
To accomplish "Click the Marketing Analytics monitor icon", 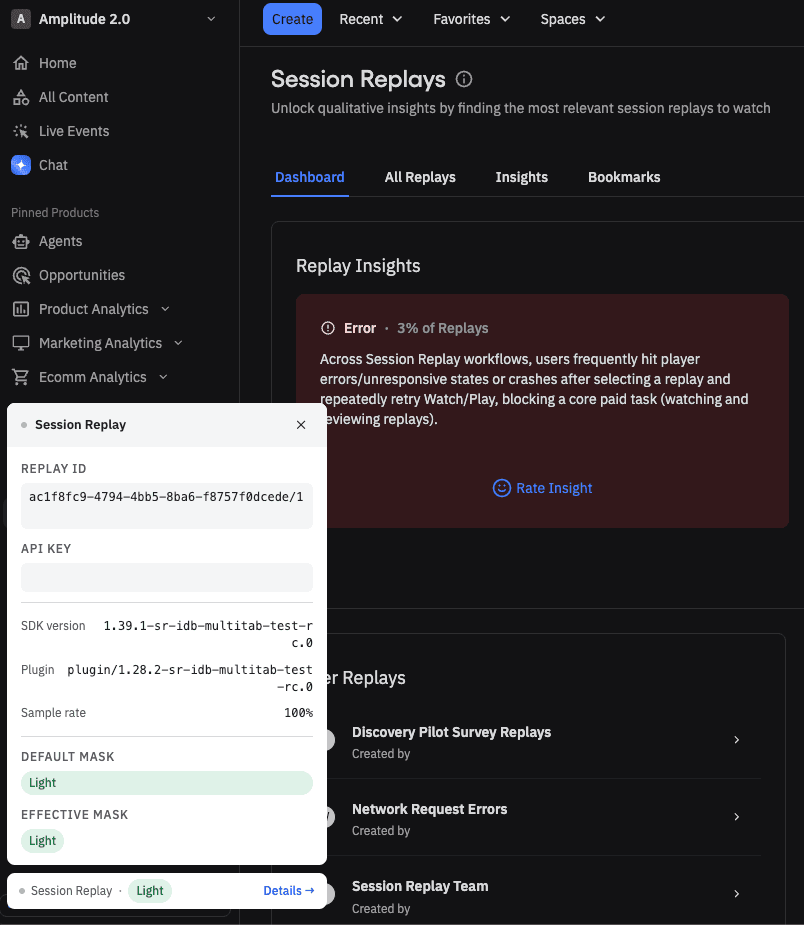I will tap(21, 343).
